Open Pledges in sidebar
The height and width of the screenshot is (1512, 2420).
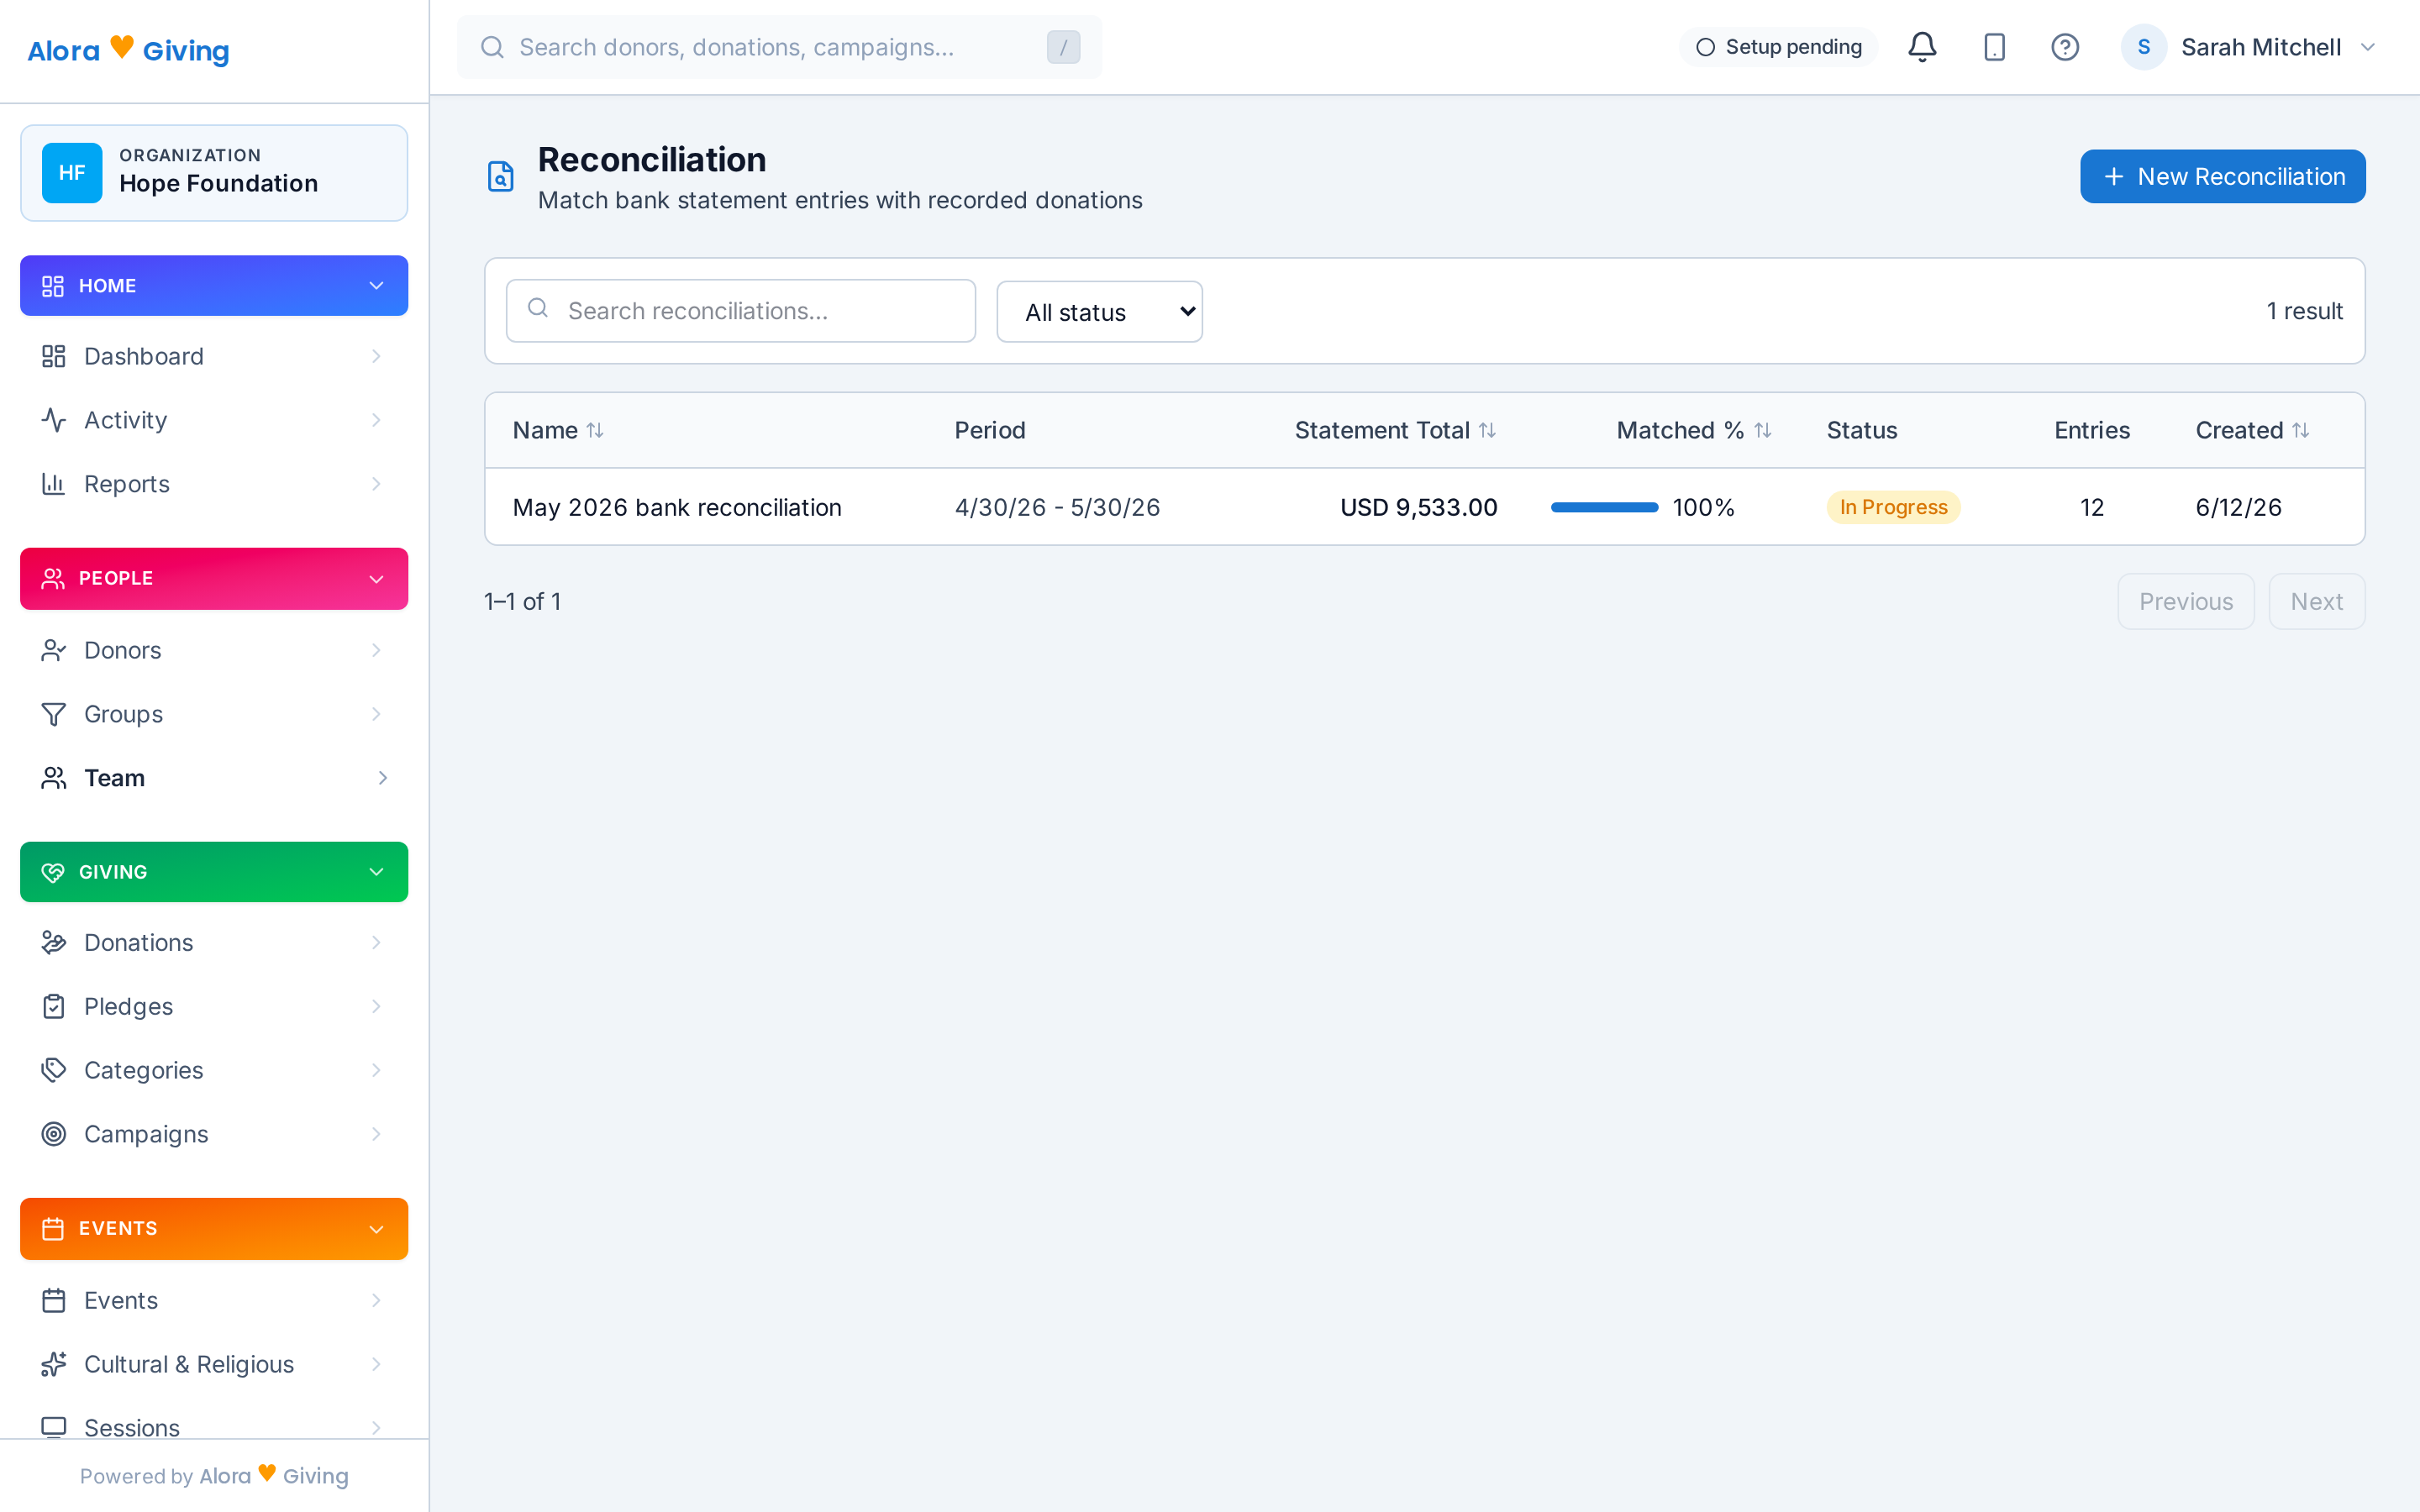214,1006
